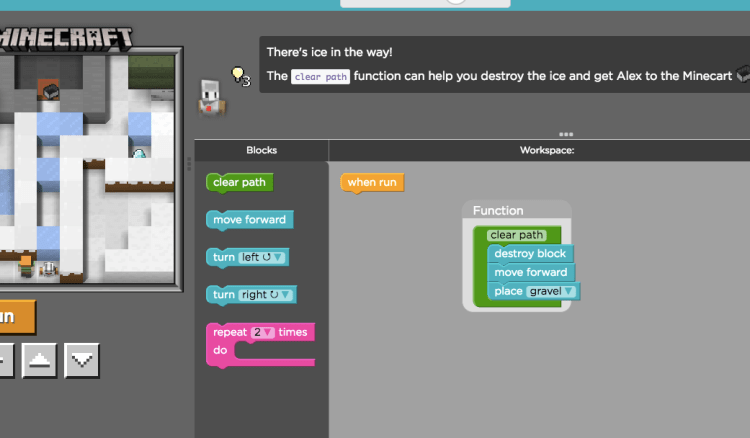Click the three-dot resize handle above workspace
750x438 pixels.
(566, 134)
